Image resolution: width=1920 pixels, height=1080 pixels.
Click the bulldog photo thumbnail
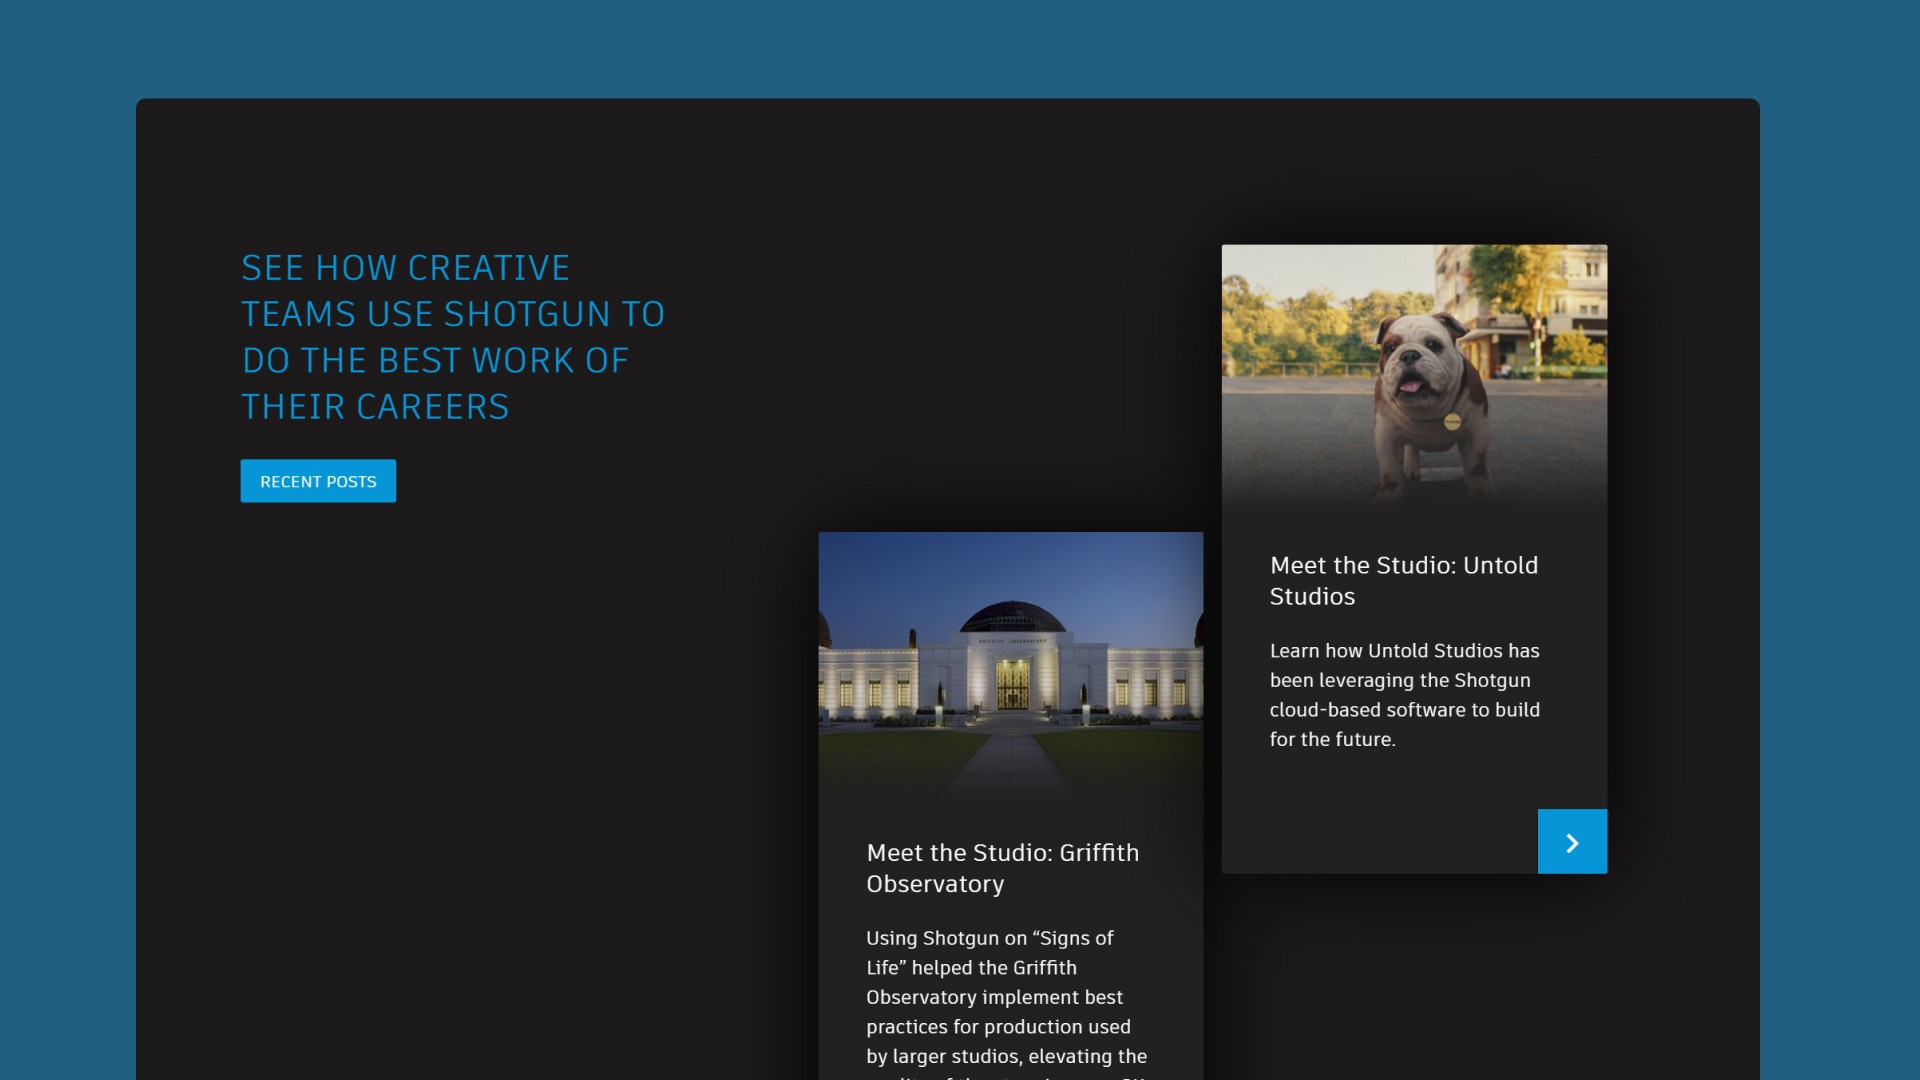(x=1414, y=375)
